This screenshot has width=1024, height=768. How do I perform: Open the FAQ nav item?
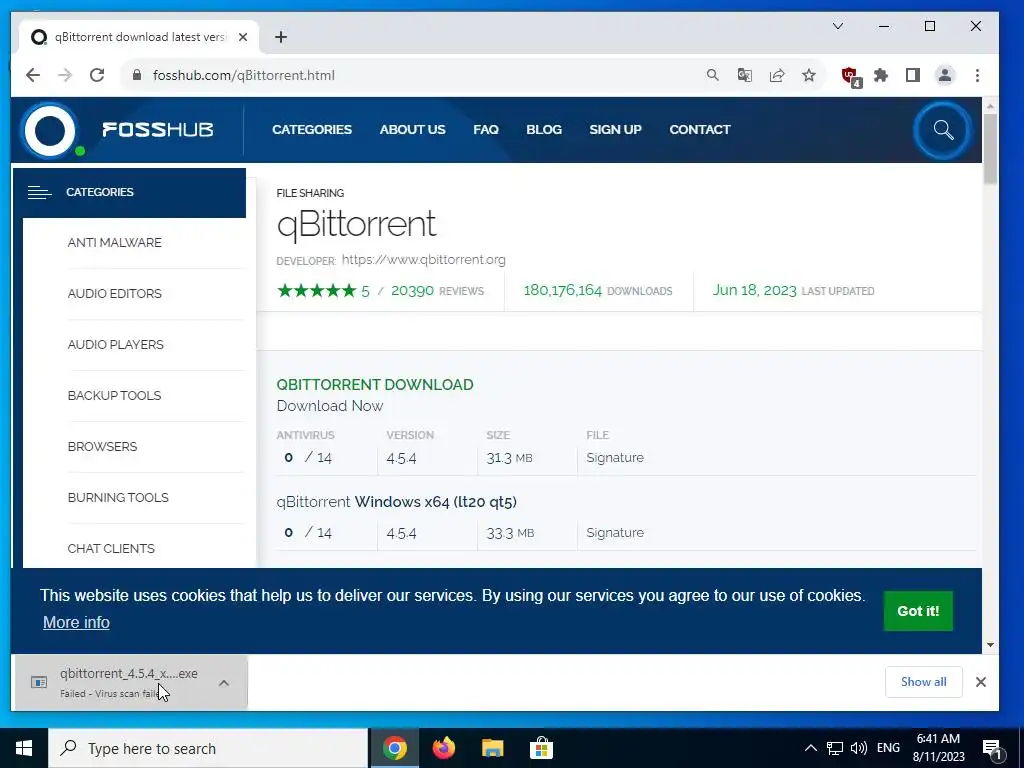[x=485, y=129]
